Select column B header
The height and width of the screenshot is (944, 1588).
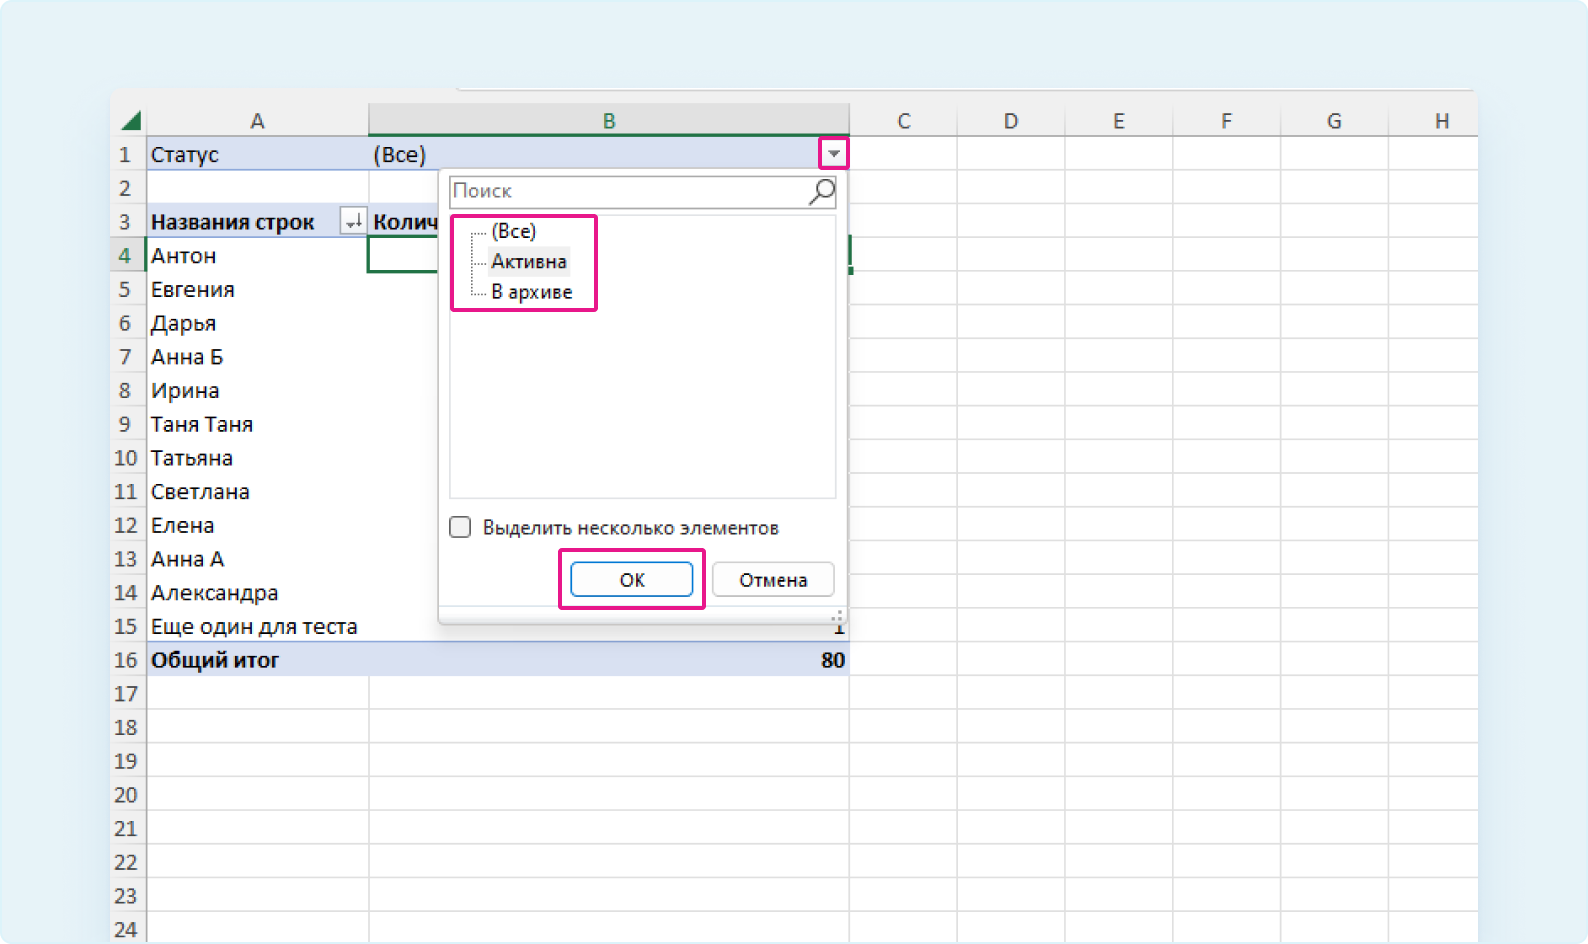[x=608, y=121]
